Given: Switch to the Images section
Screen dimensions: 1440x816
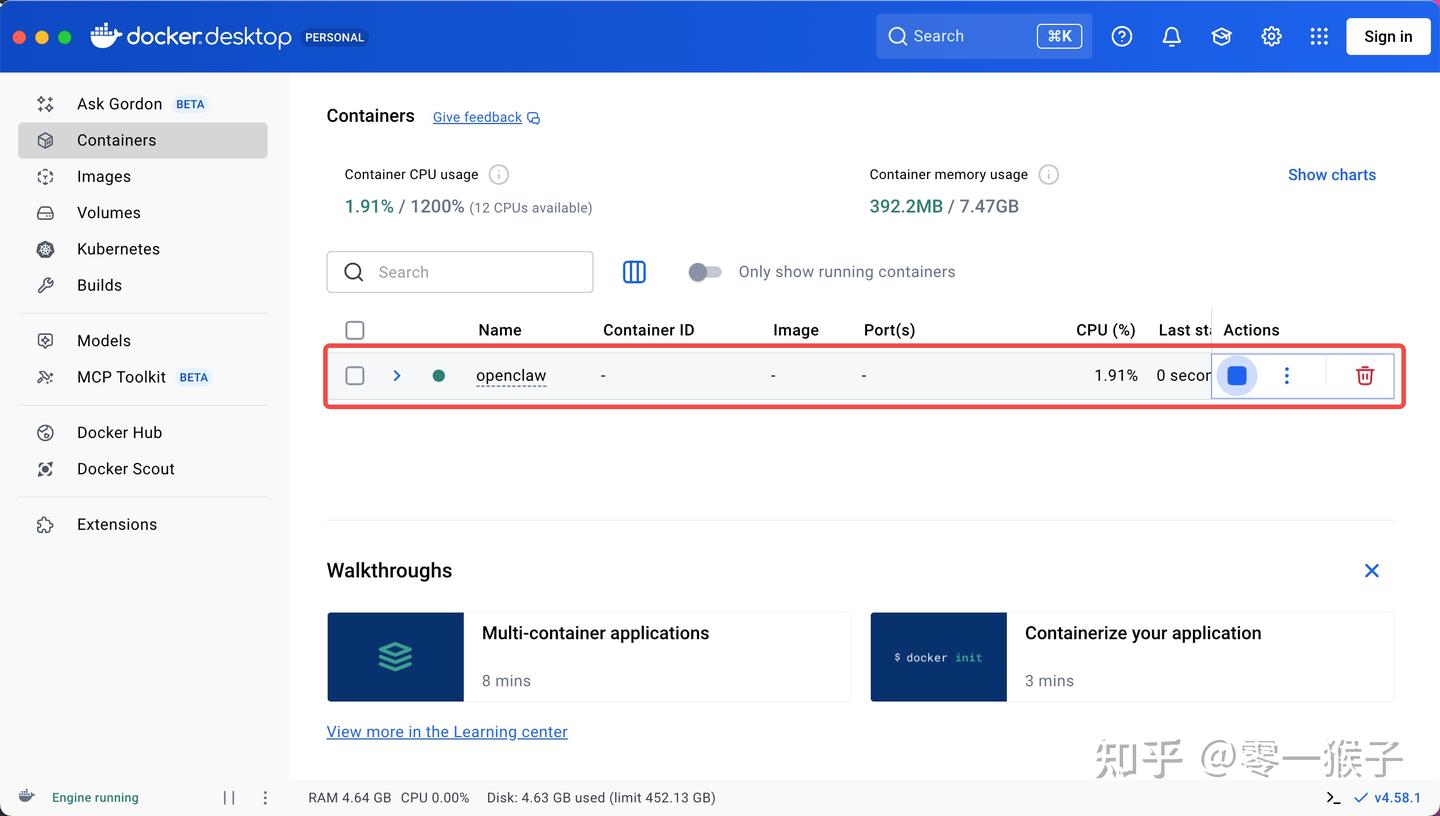Looking at the screenshot, I should (x=104, y=176).
